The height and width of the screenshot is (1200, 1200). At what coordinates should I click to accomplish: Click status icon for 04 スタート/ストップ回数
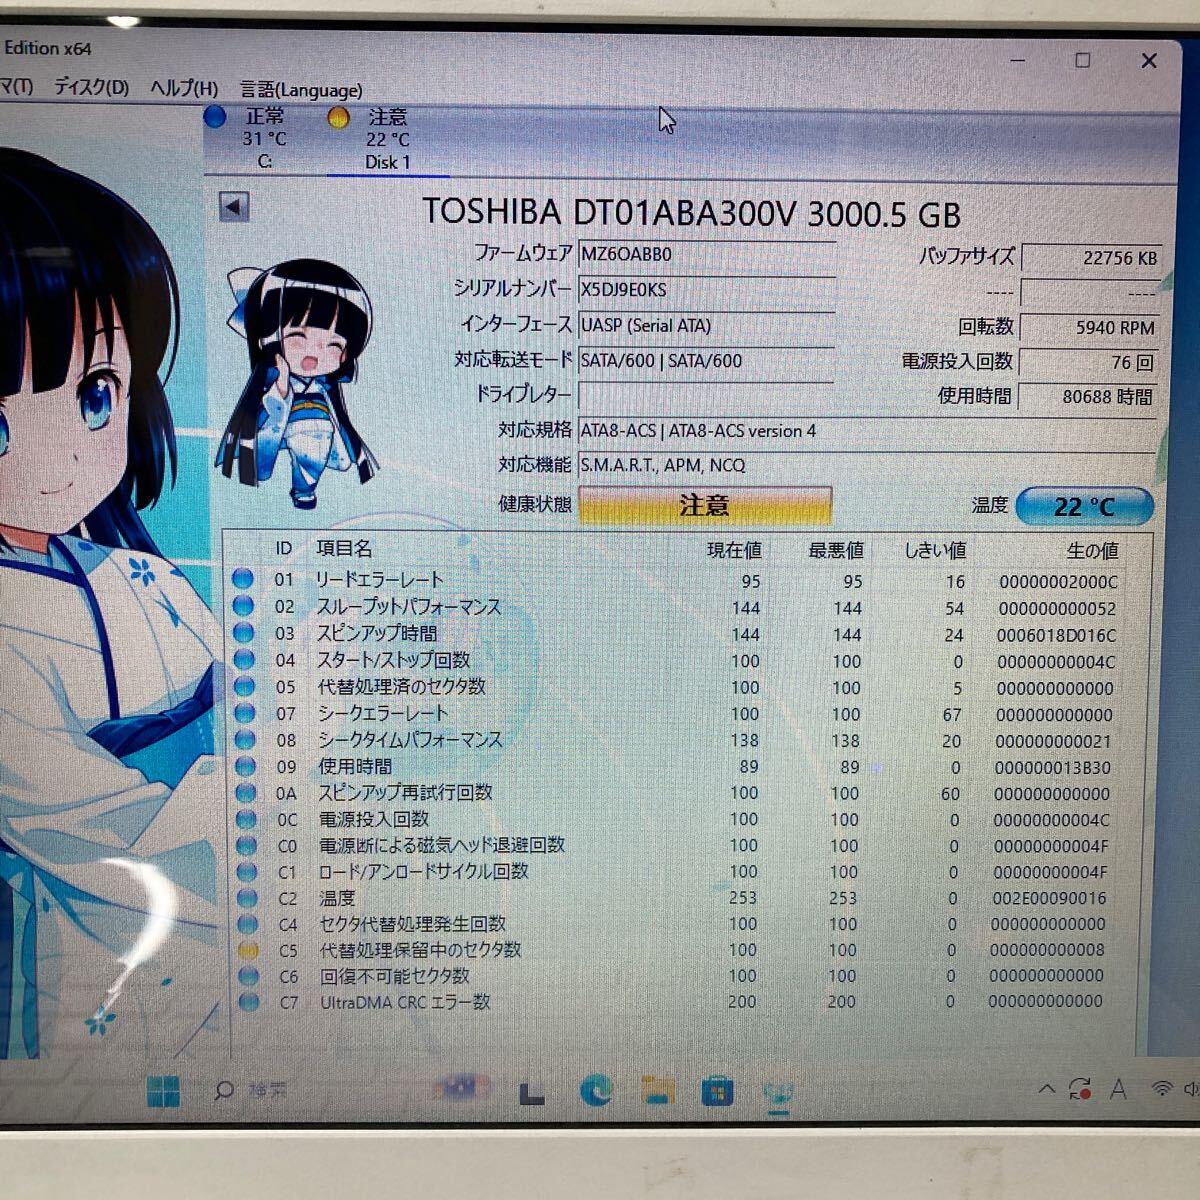click(x=244, y=660)
